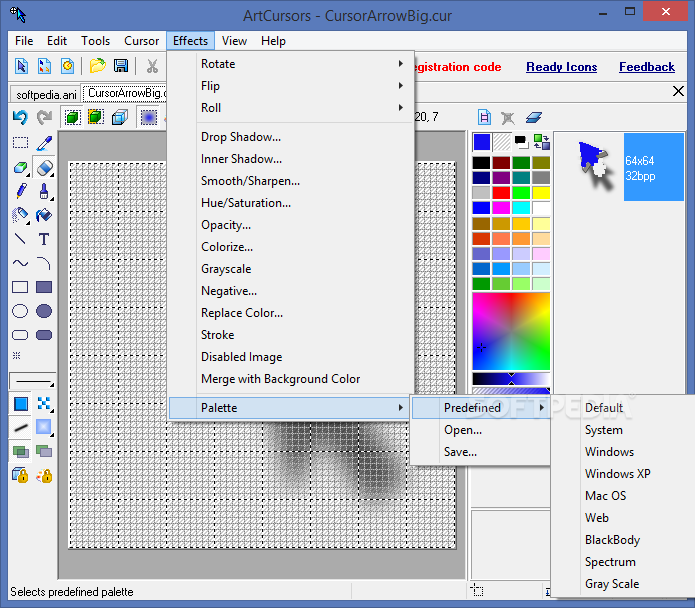
Task: Select Mac OS predefined palette
Action: pos(624,495)
